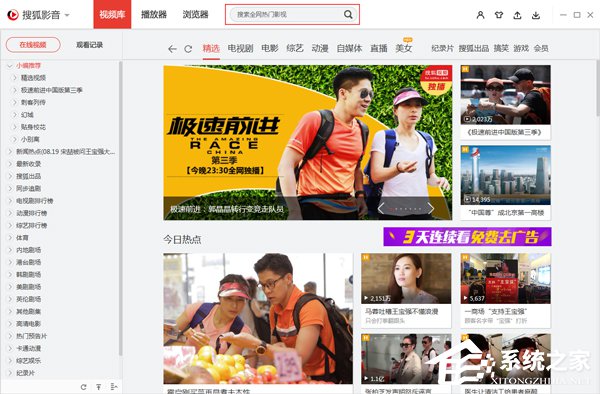Image resolution: width=600 pixels, height=394 pixels.
Task: Reload page with the refresh icon beside 精选
Action: (x=188, y=49)
